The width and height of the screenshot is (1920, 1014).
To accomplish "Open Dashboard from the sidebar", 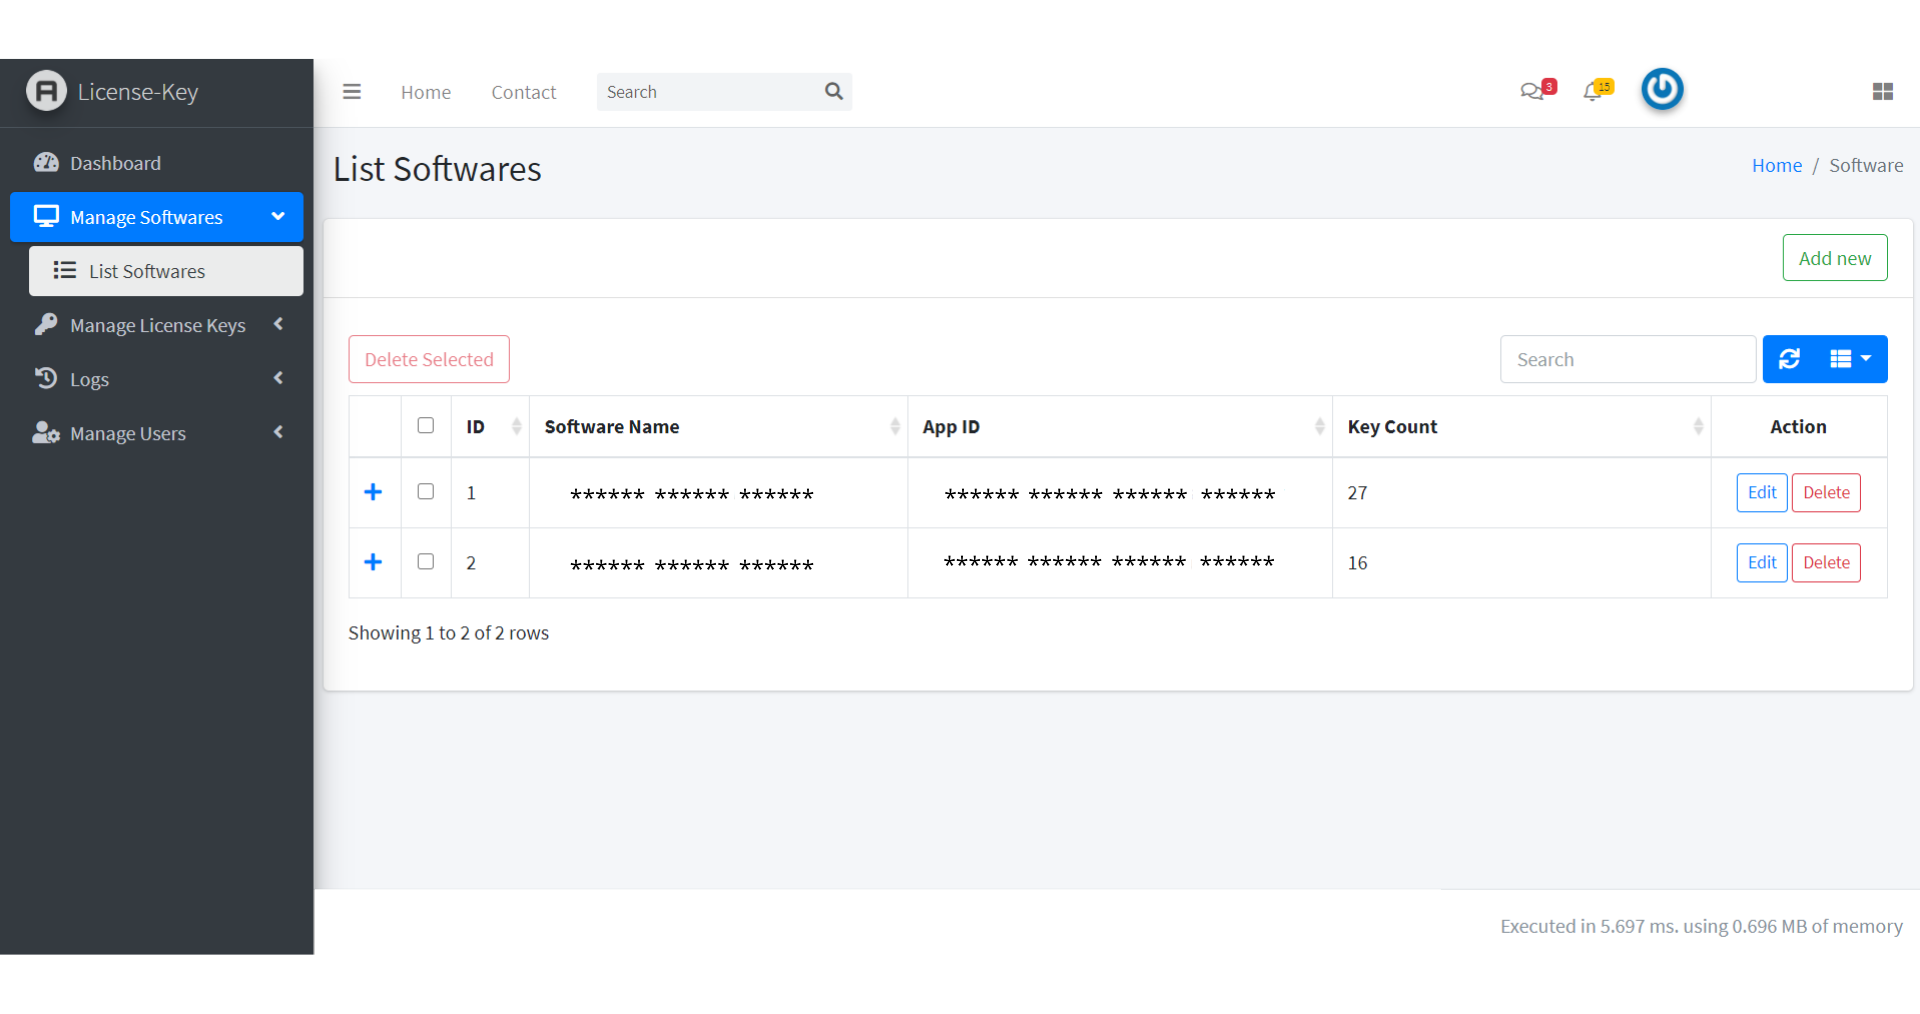I will point(115,163).
